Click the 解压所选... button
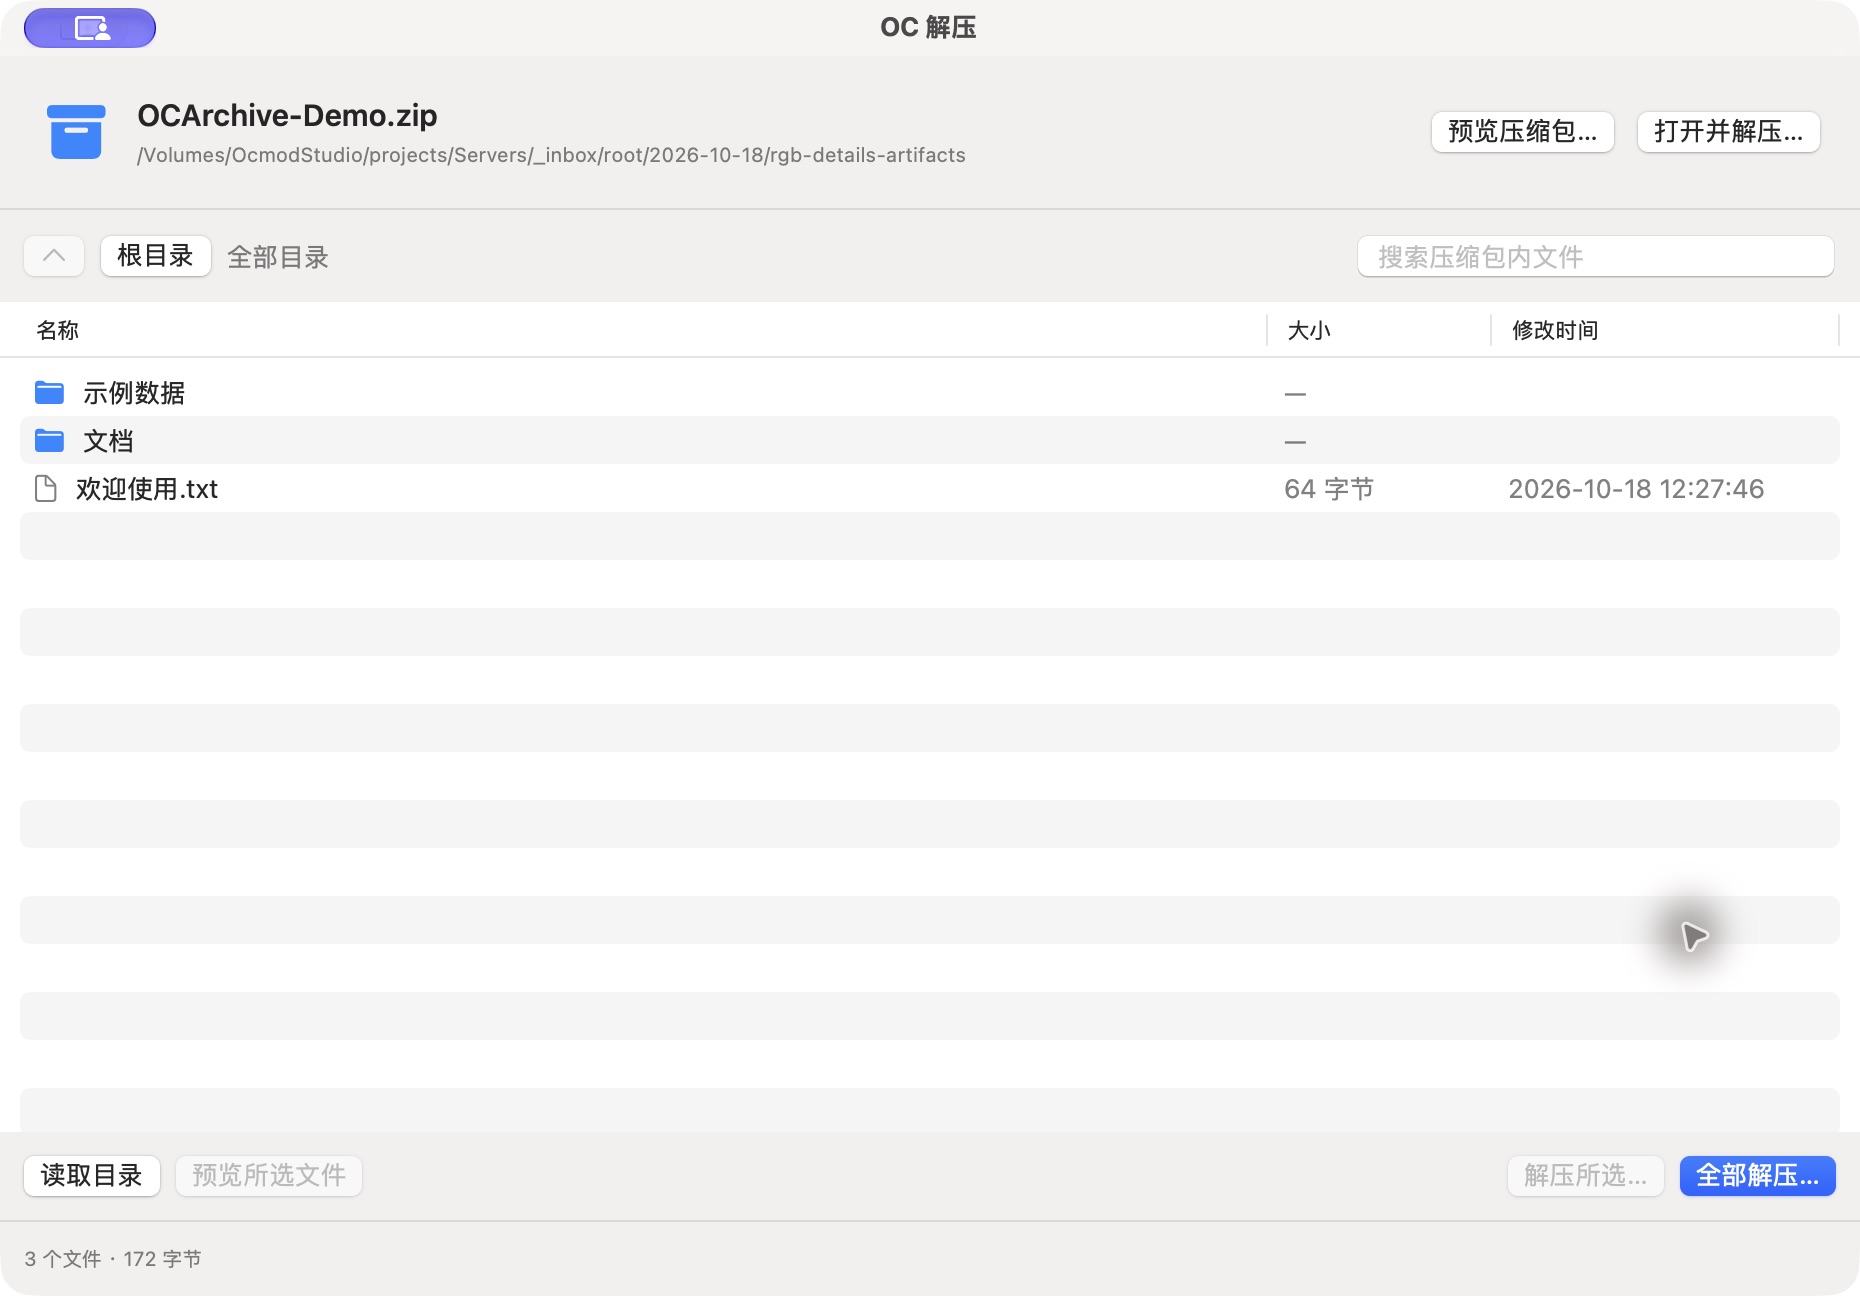 pos(1585,1176)
